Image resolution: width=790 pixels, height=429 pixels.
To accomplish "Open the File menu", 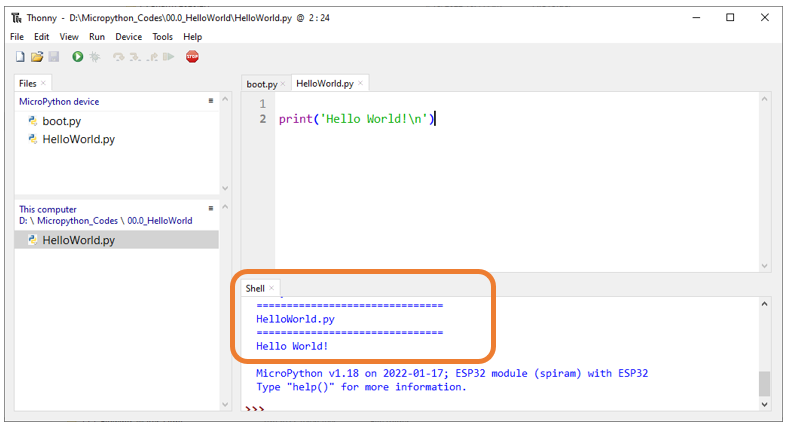I will [17, 37].
